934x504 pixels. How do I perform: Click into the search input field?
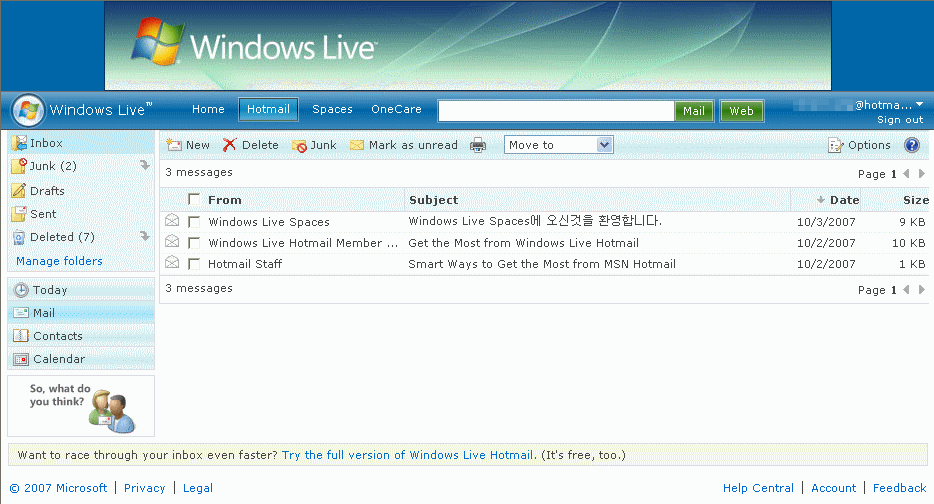[556, 111]
